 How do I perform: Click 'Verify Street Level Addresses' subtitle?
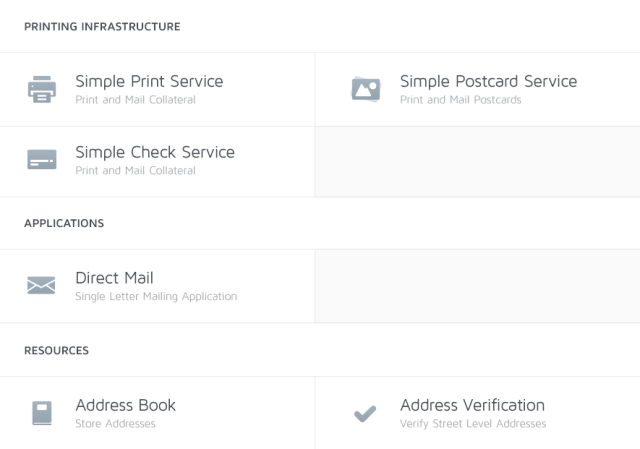tap(473, 424)
